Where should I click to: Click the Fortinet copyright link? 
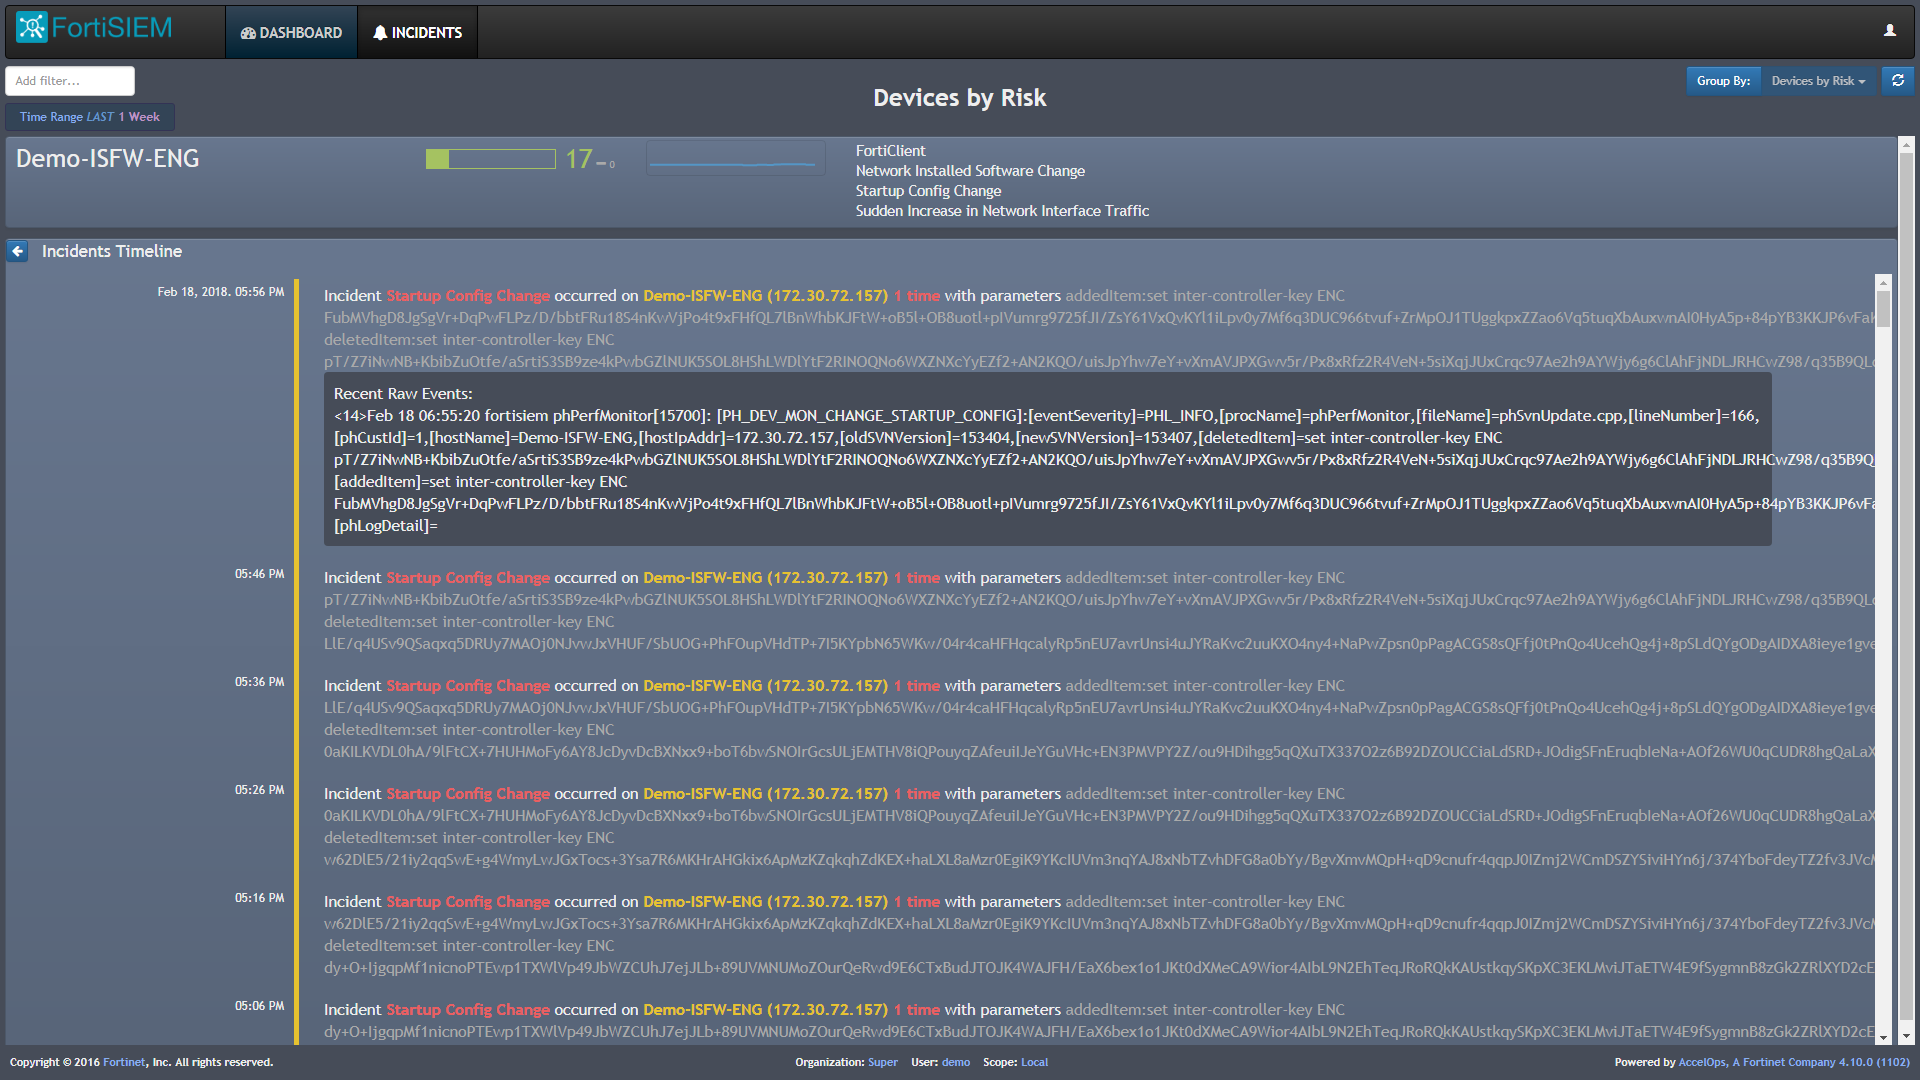[x=124, y=1062]
